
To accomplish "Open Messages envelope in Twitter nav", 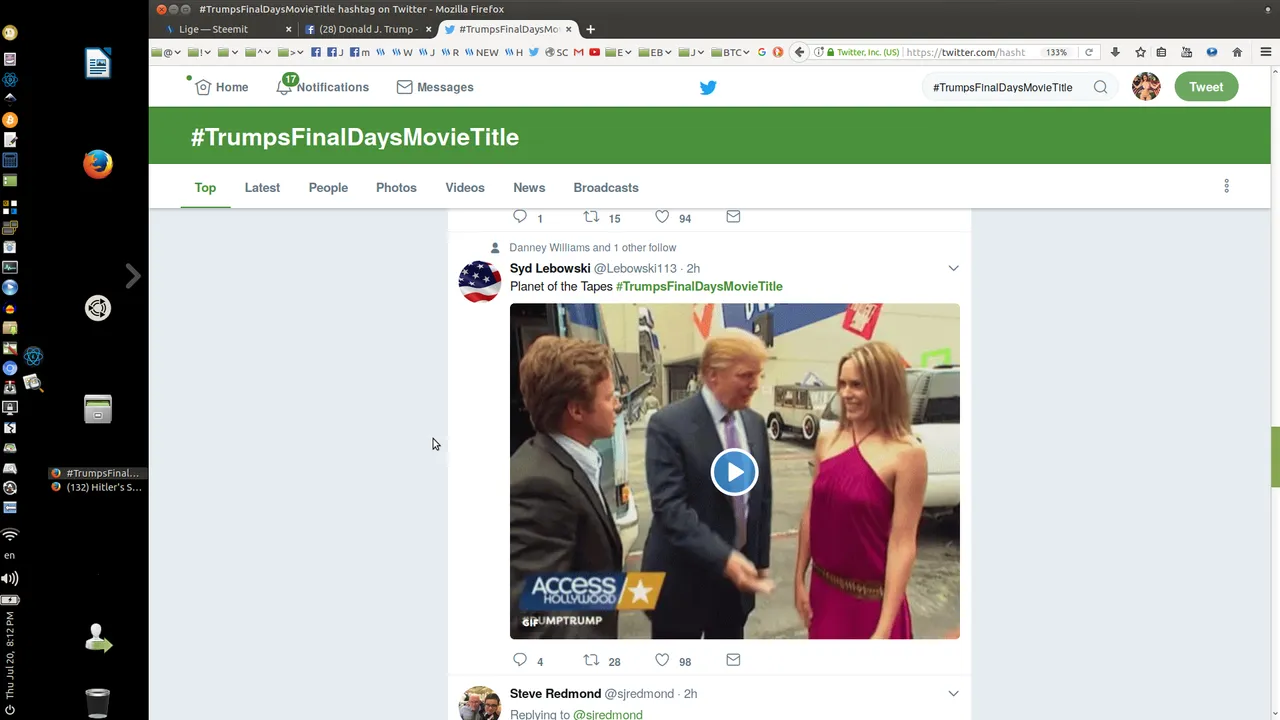I will [435, 87].
